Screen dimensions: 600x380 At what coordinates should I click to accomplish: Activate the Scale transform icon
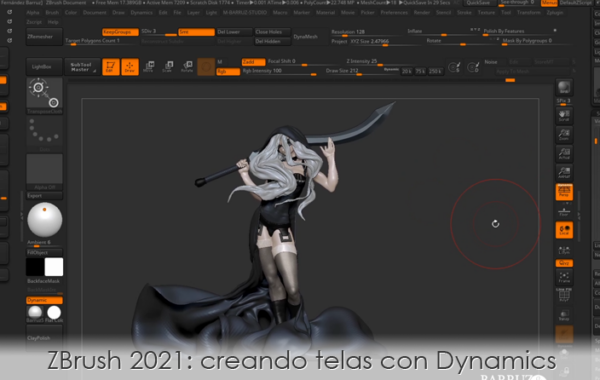point(168,67)
